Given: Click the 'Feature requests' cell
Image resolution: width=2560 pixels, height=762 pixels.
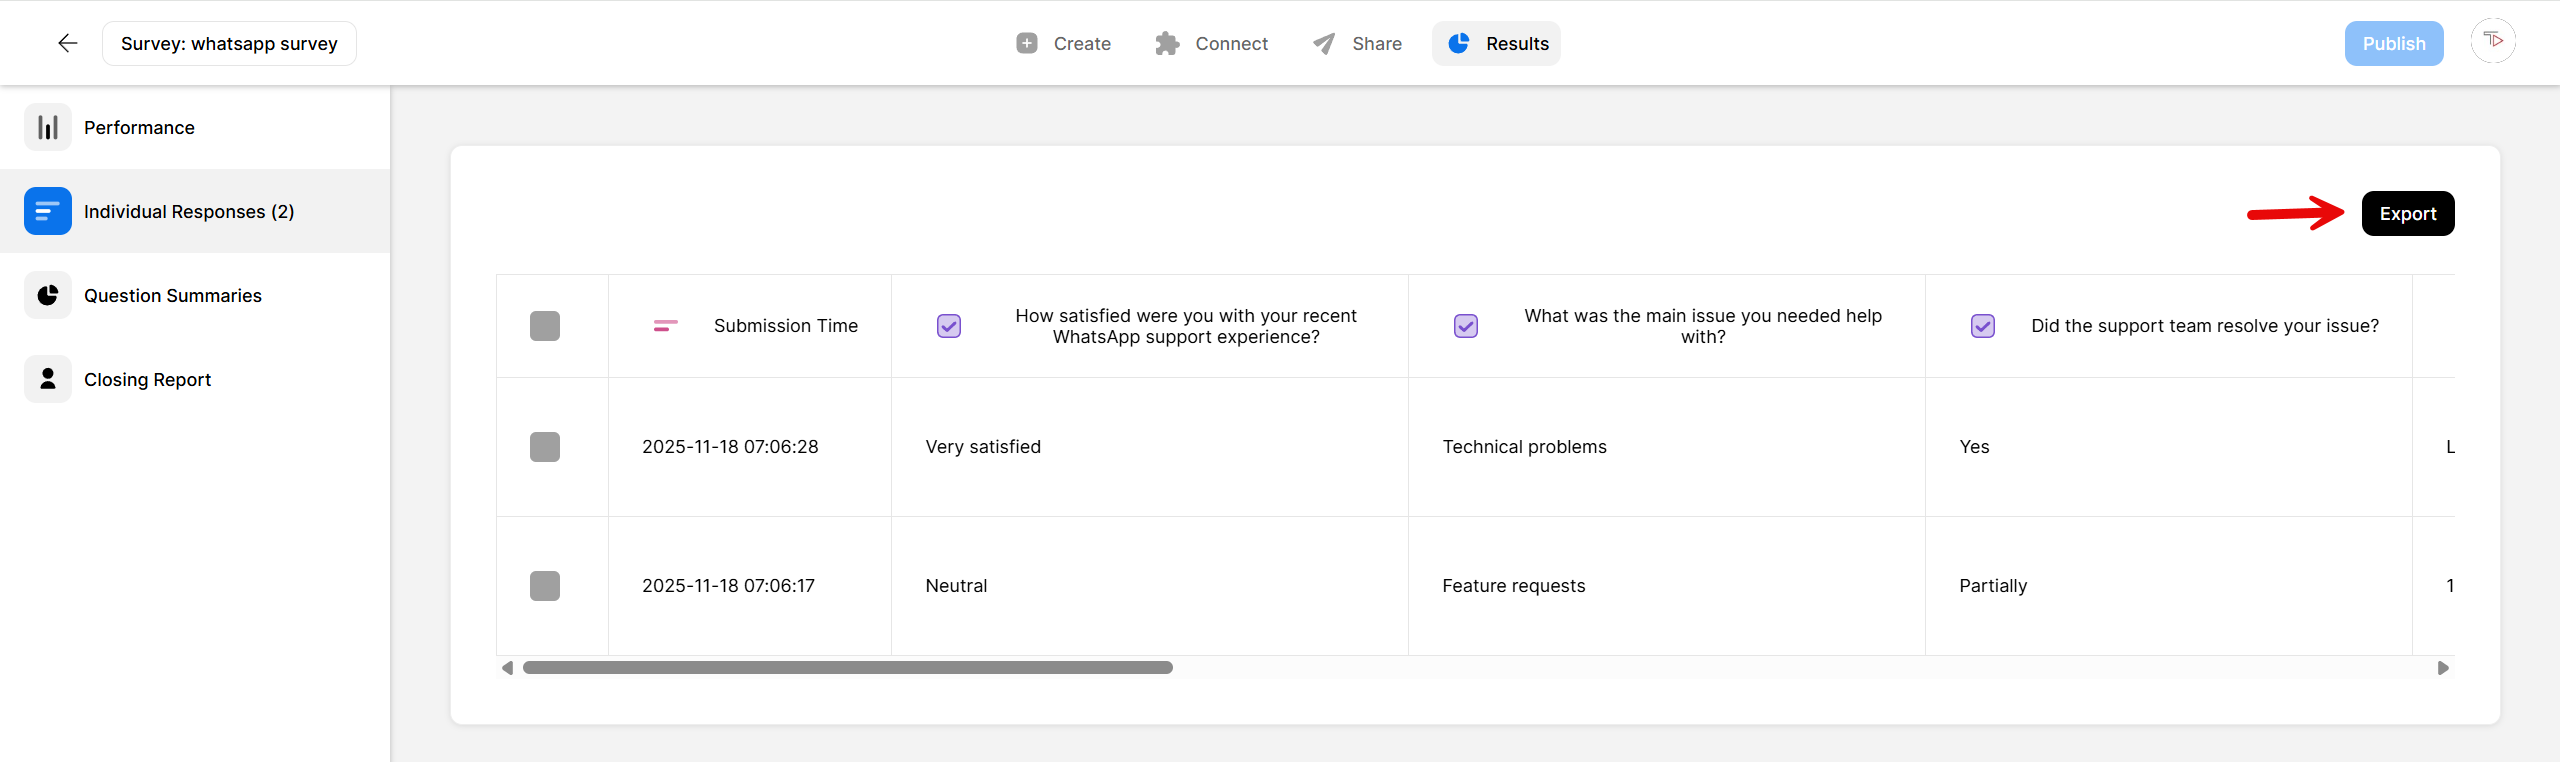Looking at the screenshot, I should (x=1667, y=586).
